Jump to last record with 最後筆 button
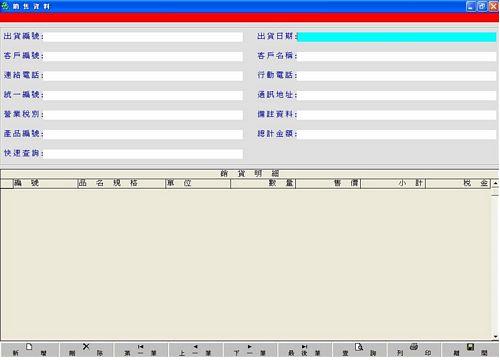This screenshot has width=500, height=360. [x=305, y=350]
